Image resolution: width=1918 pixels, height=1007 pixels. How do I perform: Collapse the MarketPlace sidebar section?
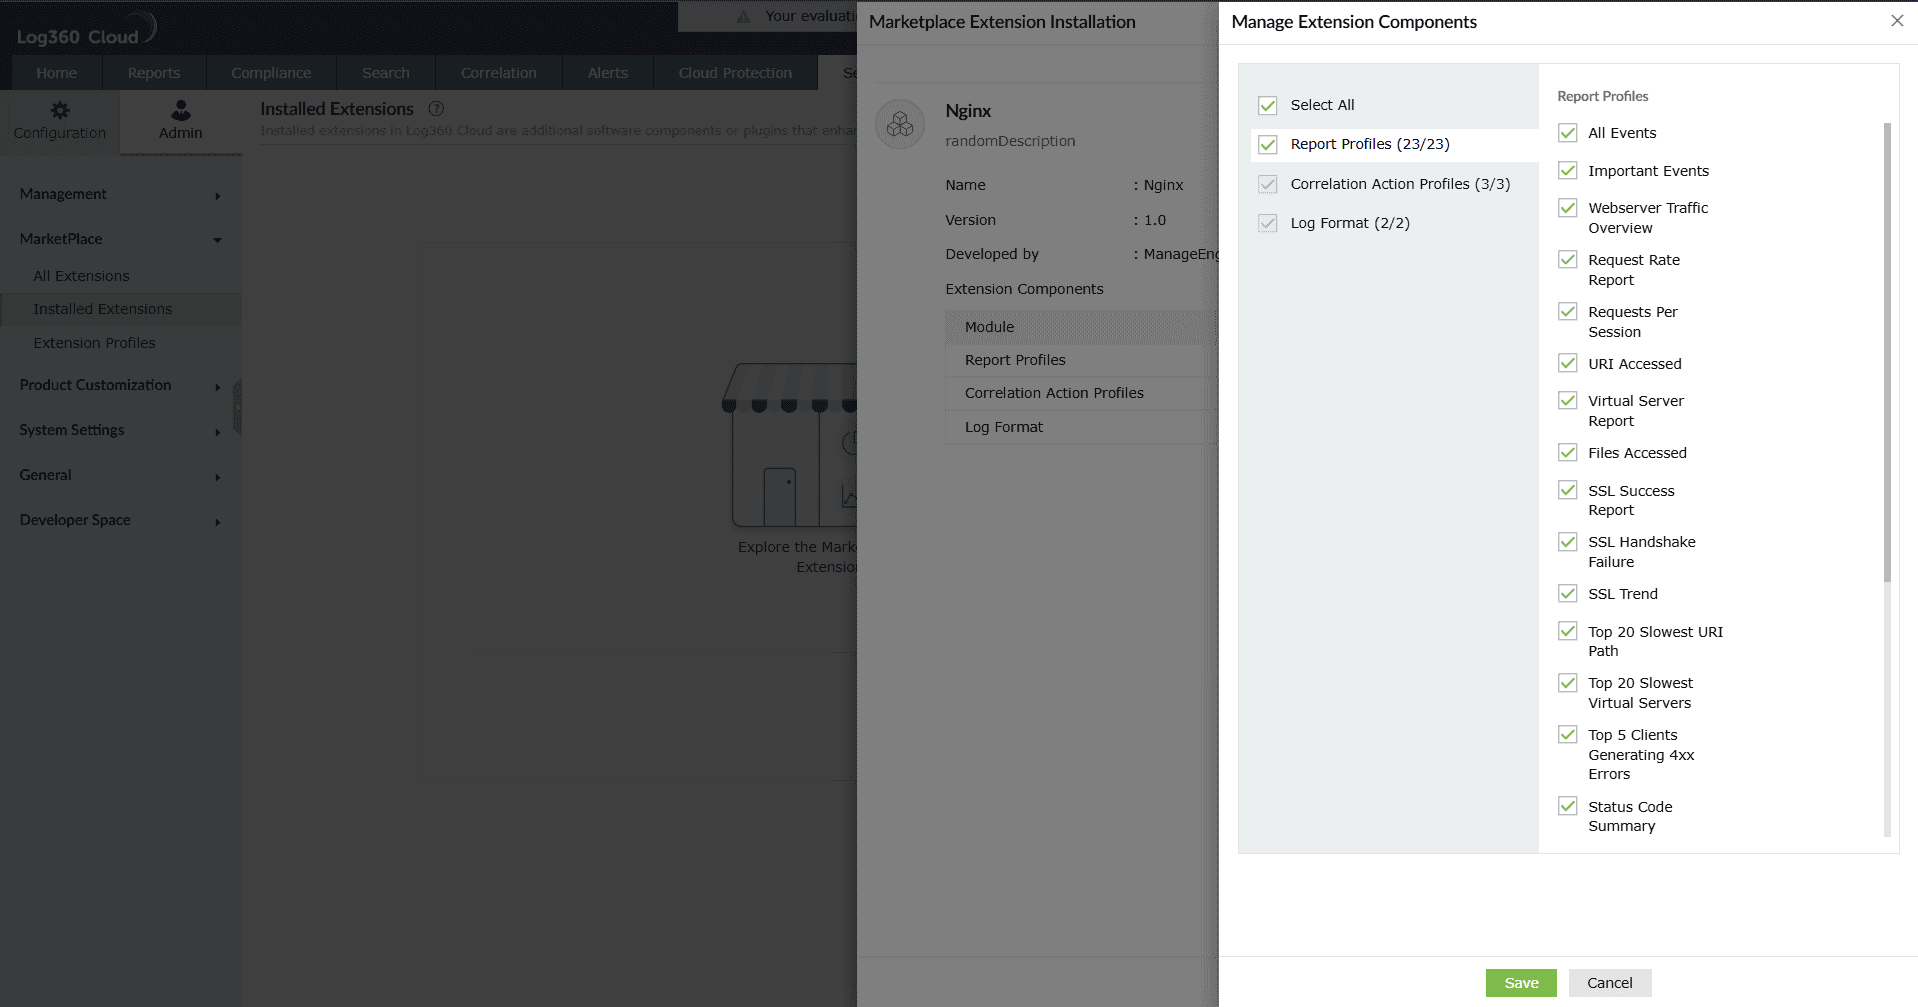point(120,239)
